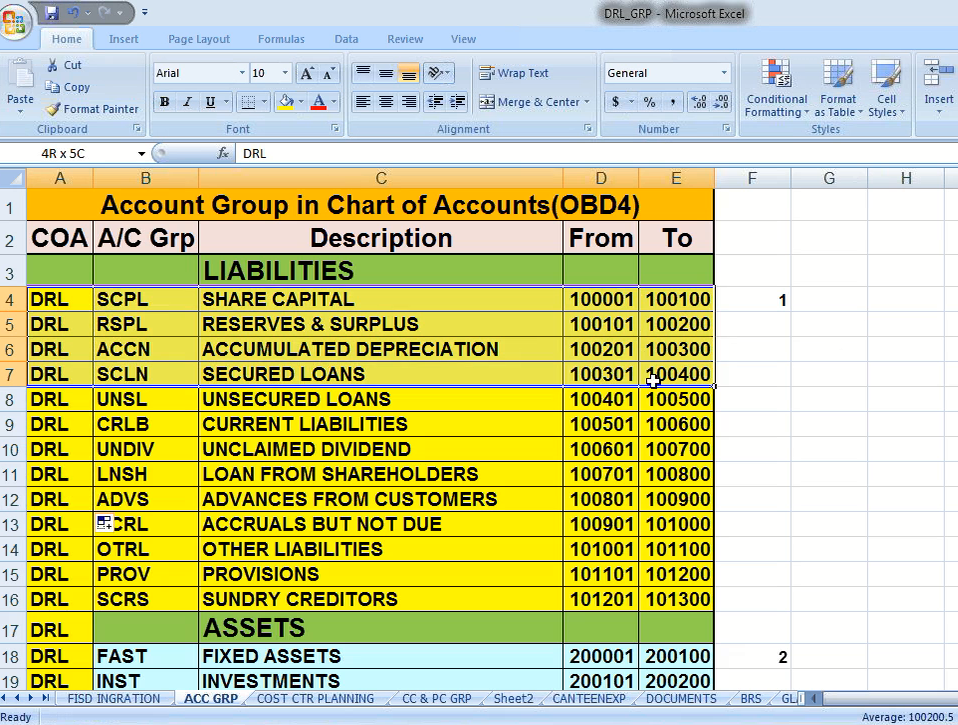The width and height of the screenshot is (958, 725).
Task: Open the Number dialog launcher
Action: pos(726,128)
